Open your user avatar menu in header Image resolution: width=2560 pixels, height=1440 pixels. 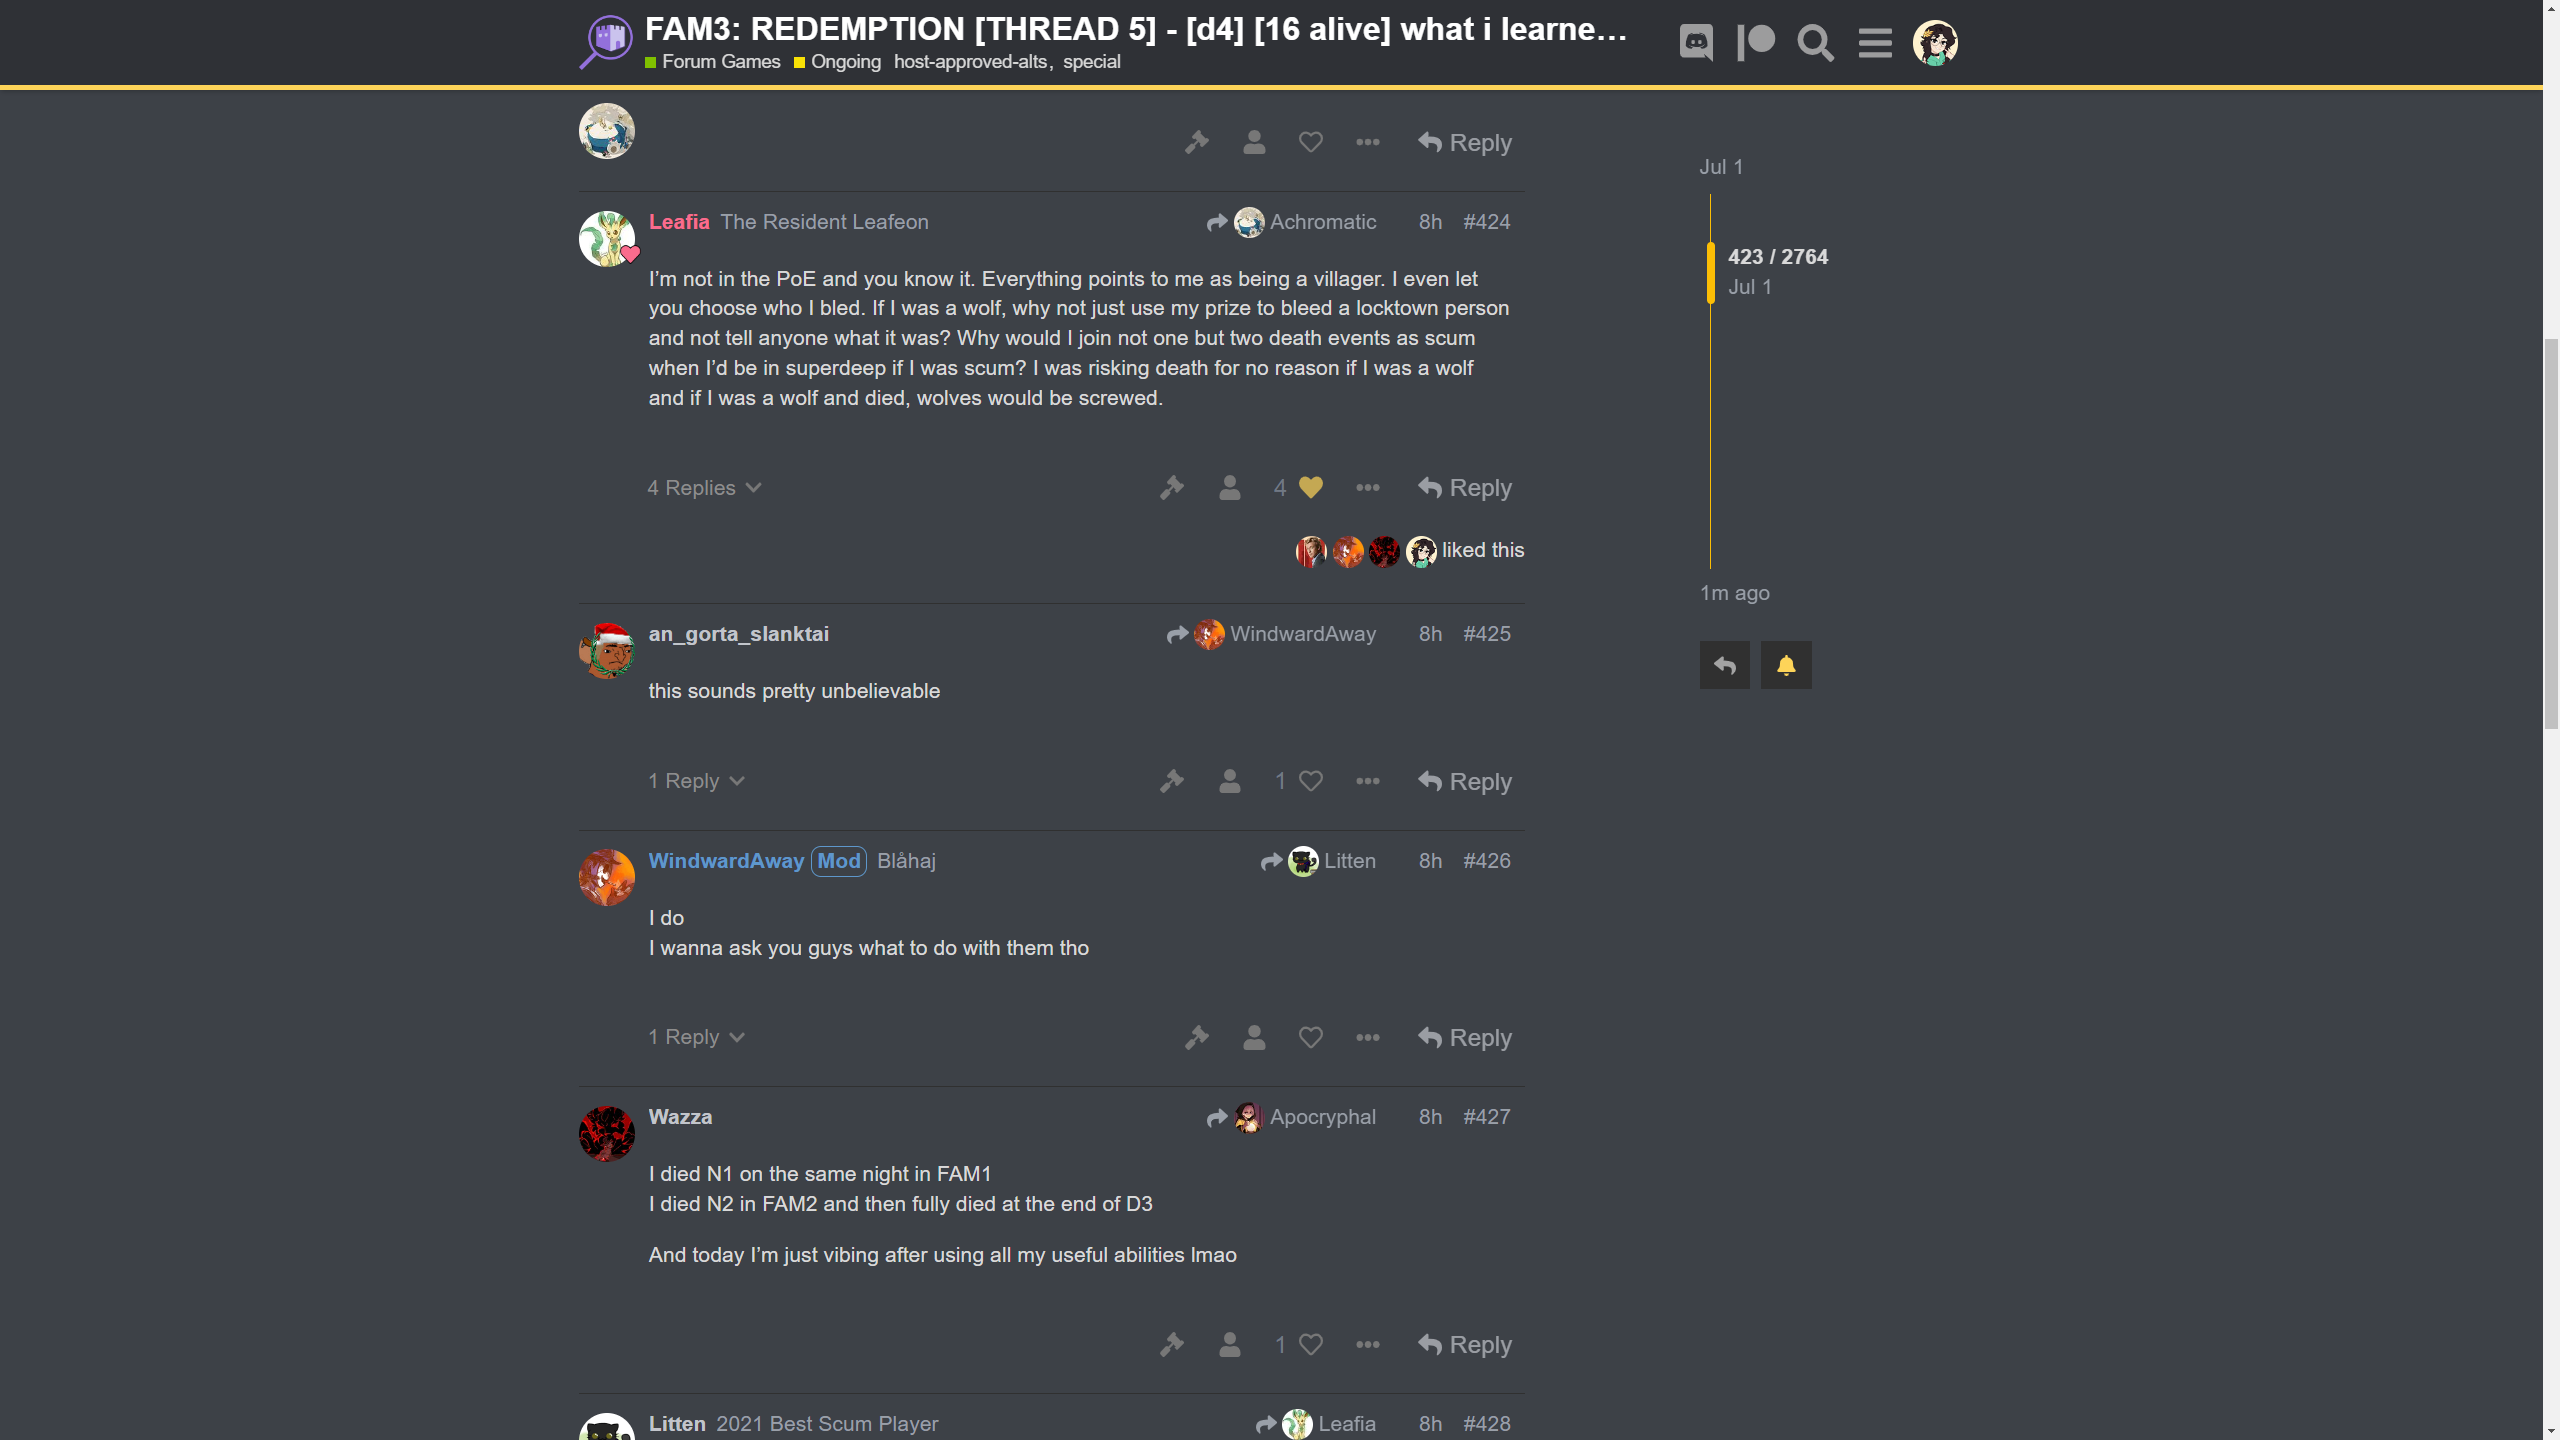tap(1935, 43)
